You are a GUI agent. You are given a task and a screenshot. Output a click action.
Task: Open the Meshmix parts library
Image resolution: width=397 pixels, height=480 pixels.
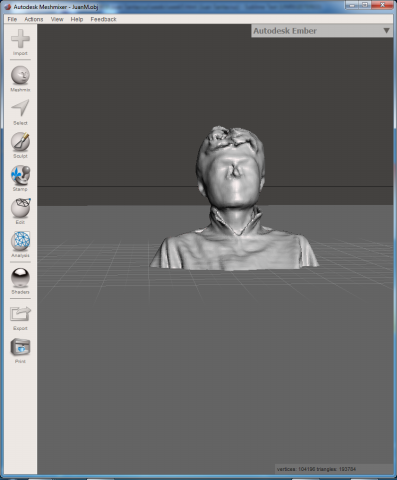[20, 79]
